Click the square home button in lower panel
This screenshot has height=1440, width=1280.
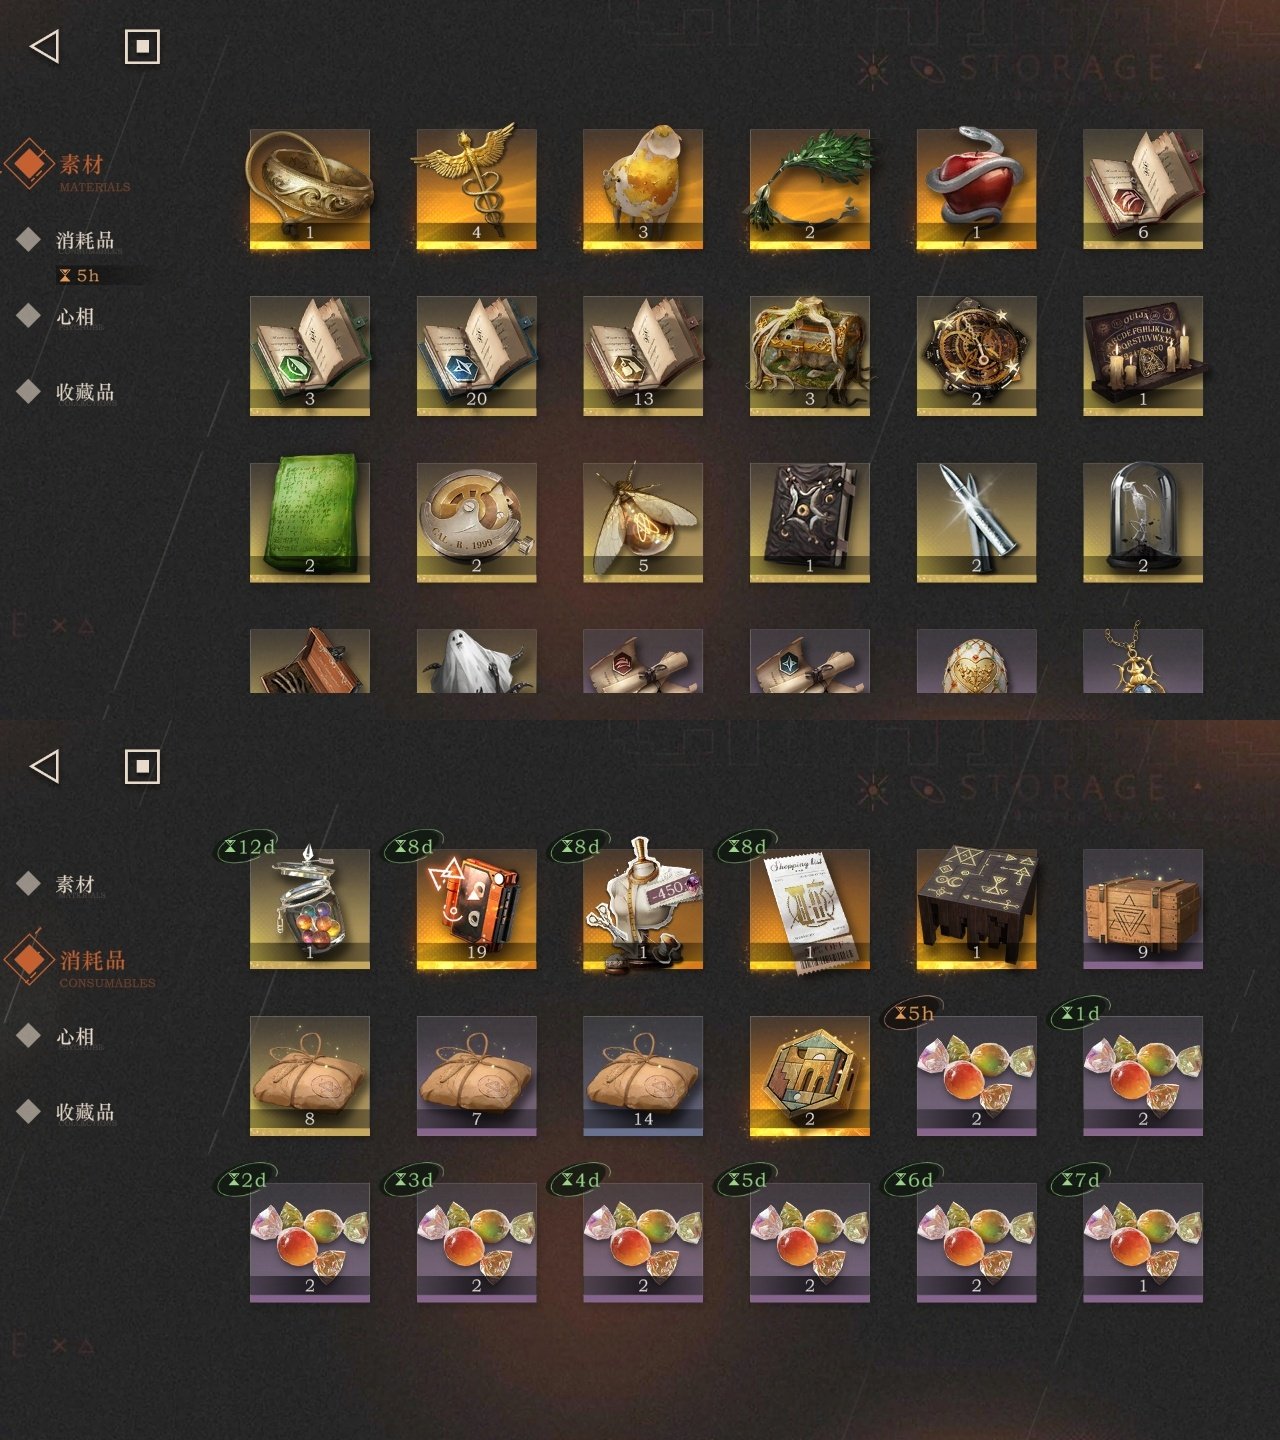pos(142,766)
